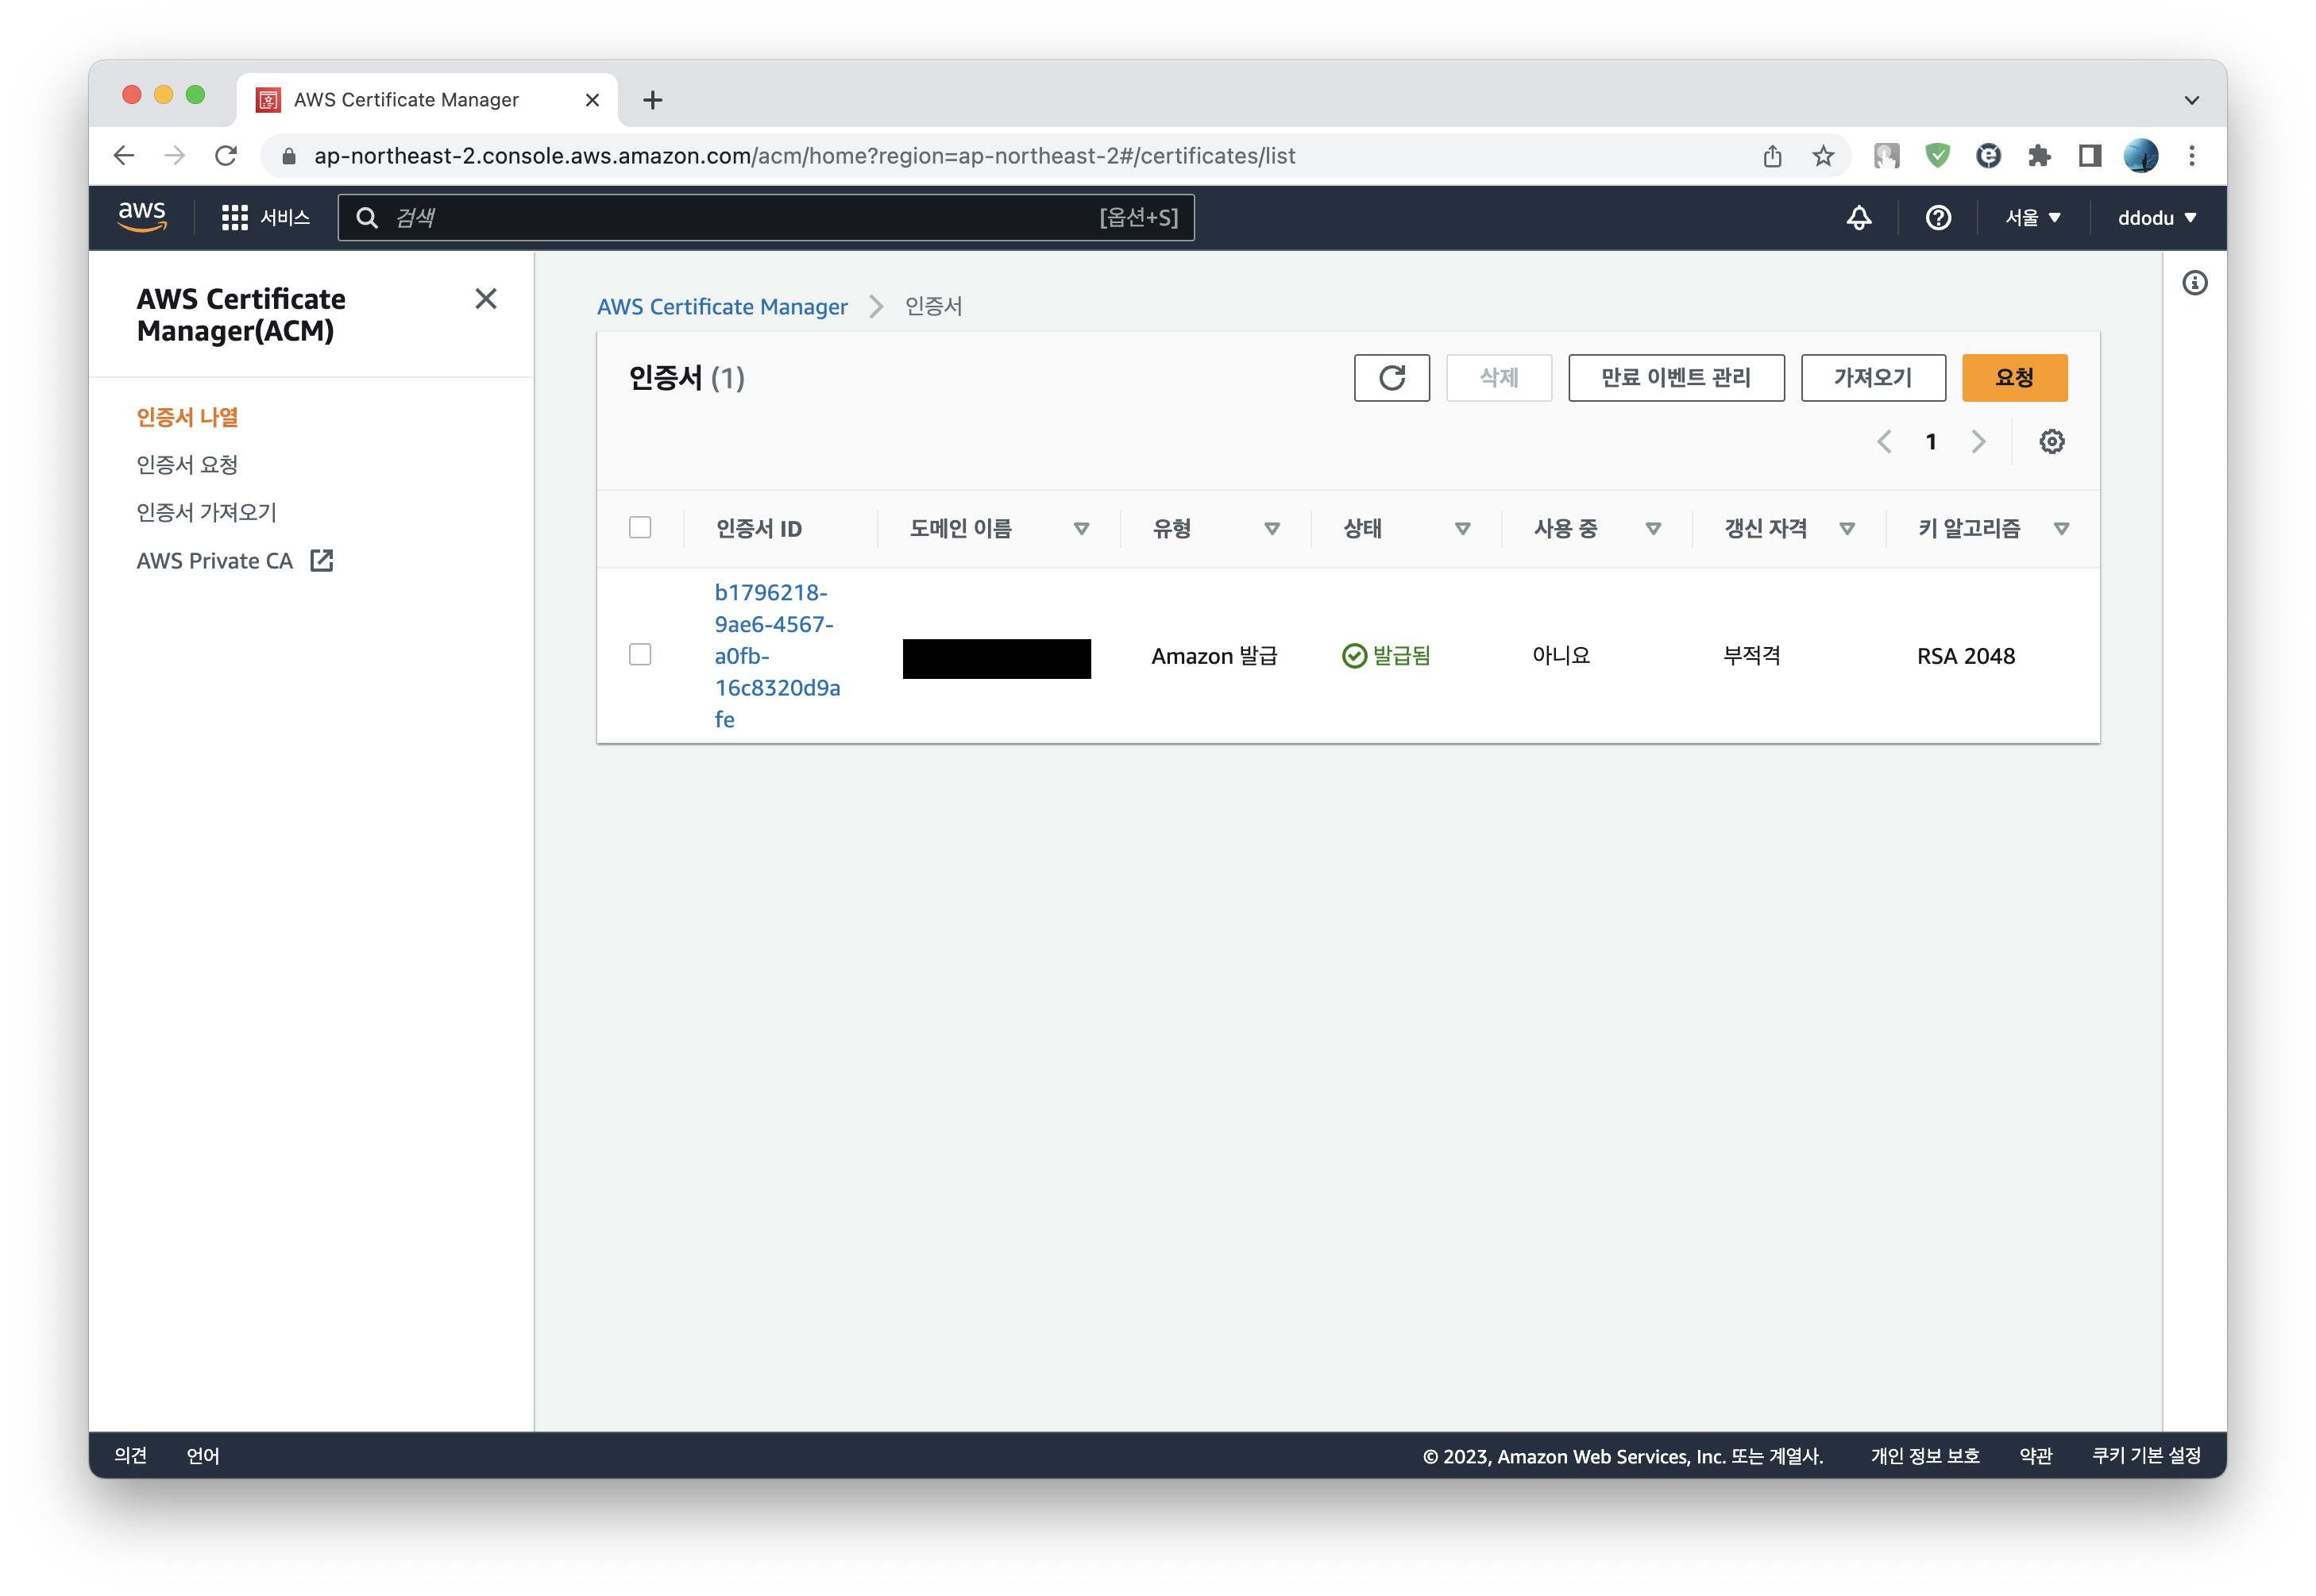Viewport: 2316px width, 1596px height.
Task: Open table preferences gear icon
Action: (2051, 442)
